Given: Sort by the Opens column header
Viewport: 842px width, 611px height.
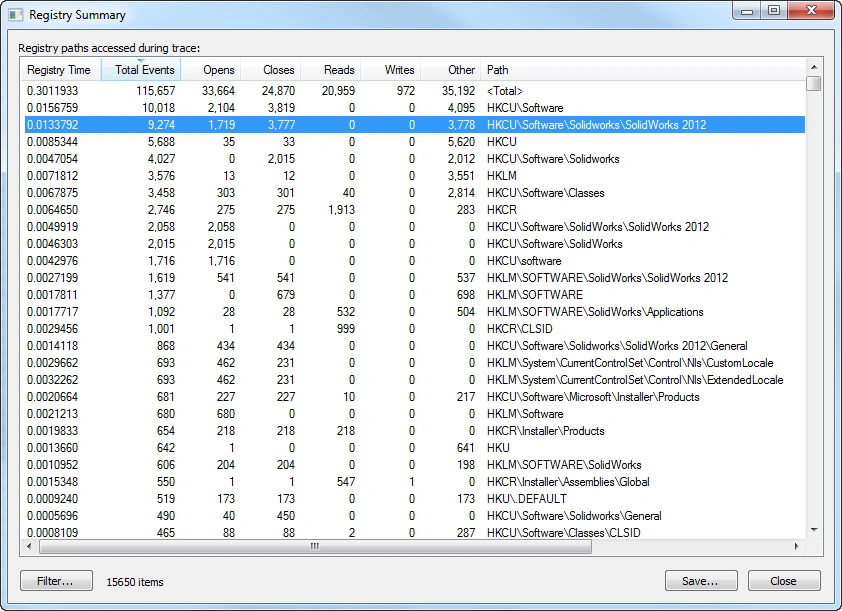Looking at the screenshot, I should tap(211, 70).
